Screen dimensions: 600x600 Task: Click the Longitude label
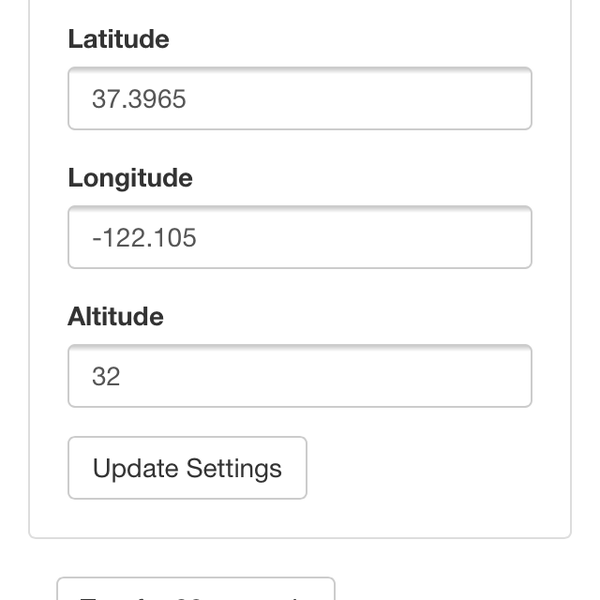point(130,178)
